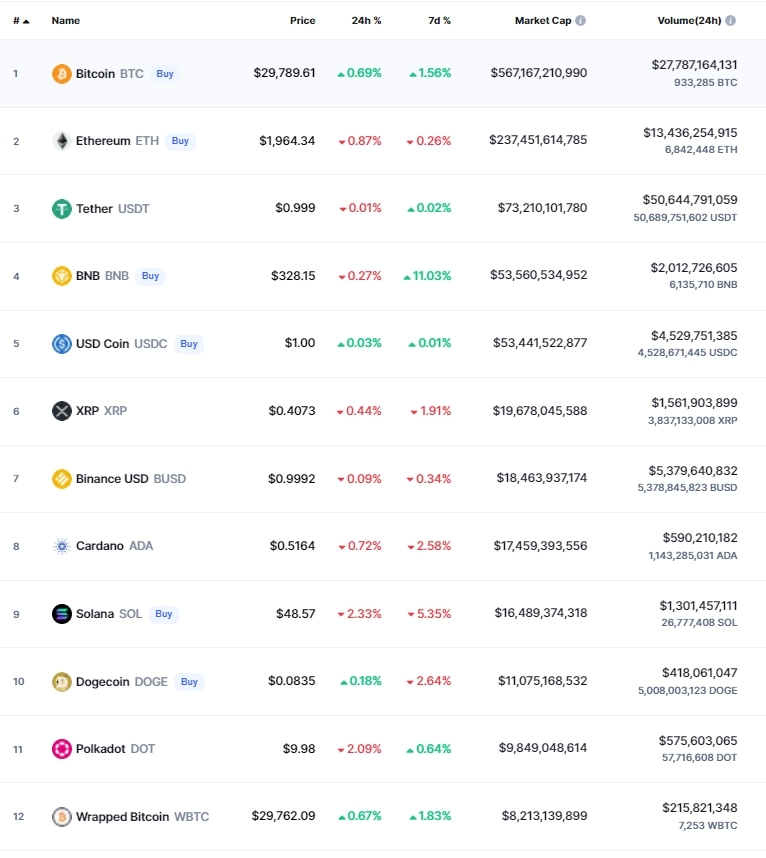Click the Polkadot pink logo icon
Viewport: 766px width, 858px height.
tap(62, 749)
